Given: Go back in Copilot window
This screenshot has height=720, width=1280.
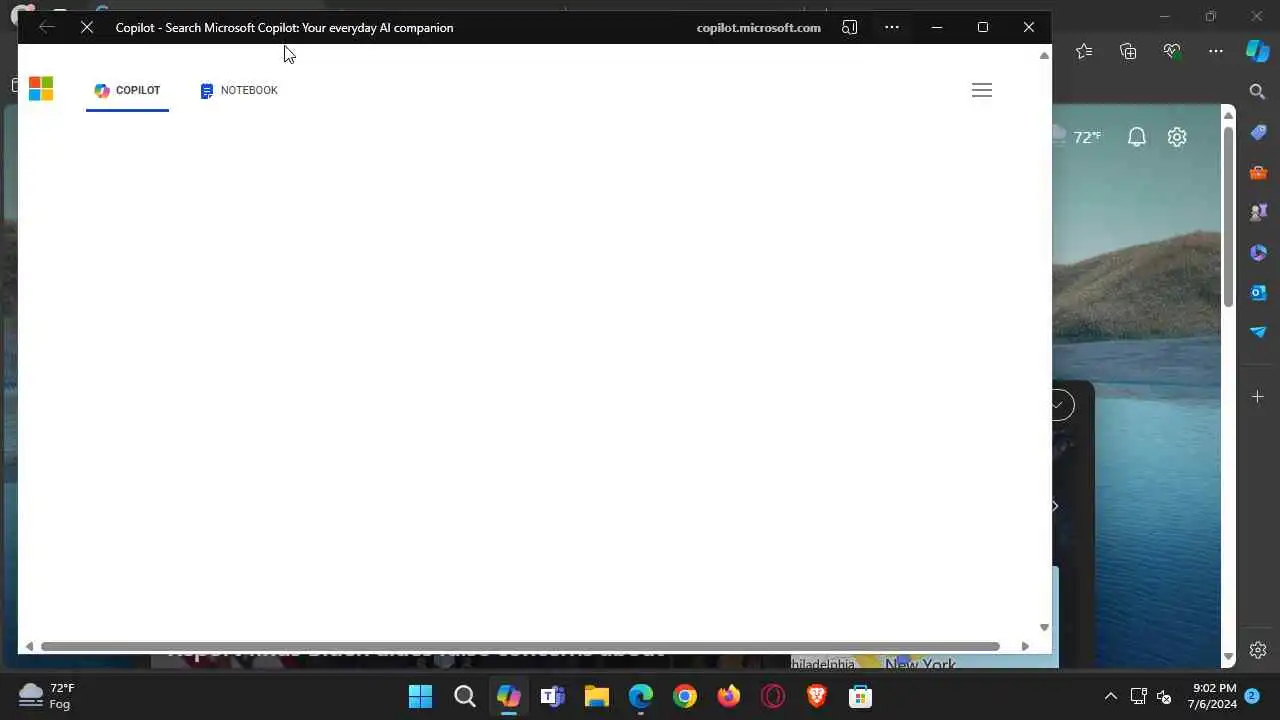Looking at the screenshot, I should (46, 28).
